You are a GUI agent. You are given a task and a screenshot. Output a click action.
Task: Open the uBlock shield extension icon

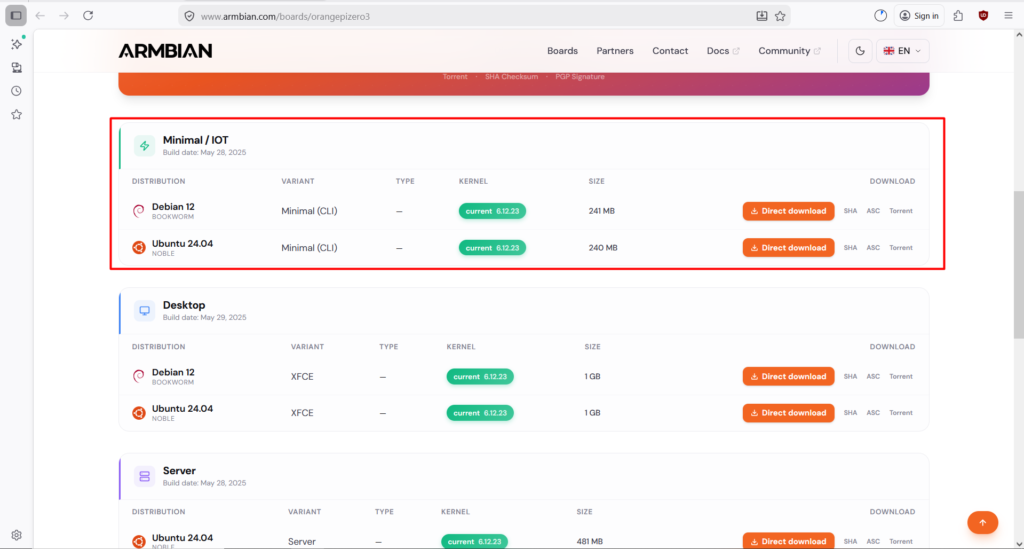pos(983,16)
